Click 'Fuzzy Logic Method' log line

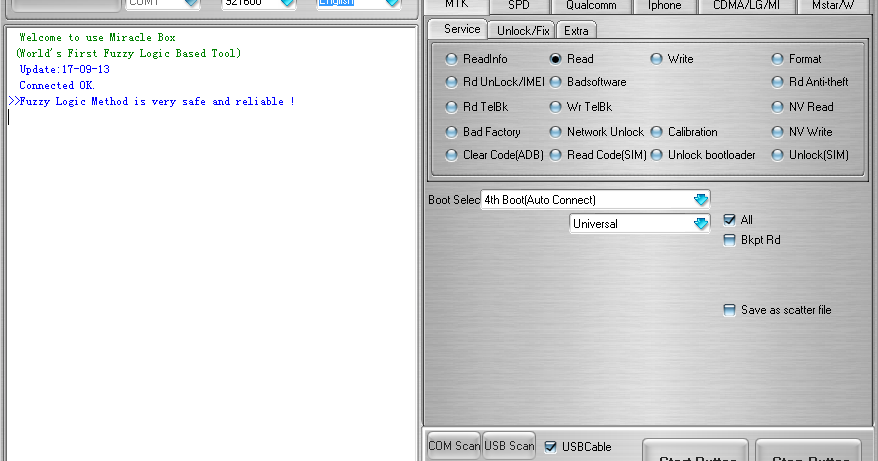[151, 101]
